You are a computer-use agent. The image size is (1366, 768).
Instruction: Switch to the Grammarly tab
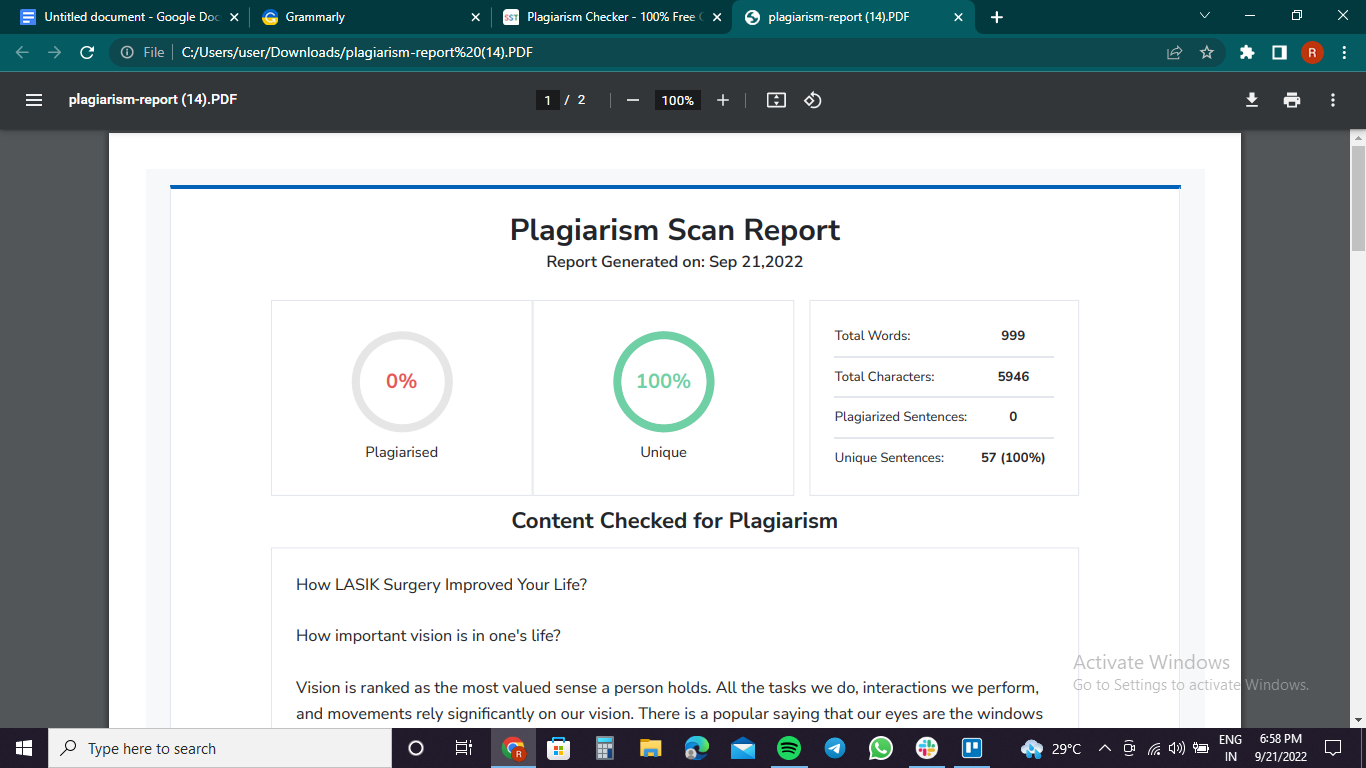369,17
